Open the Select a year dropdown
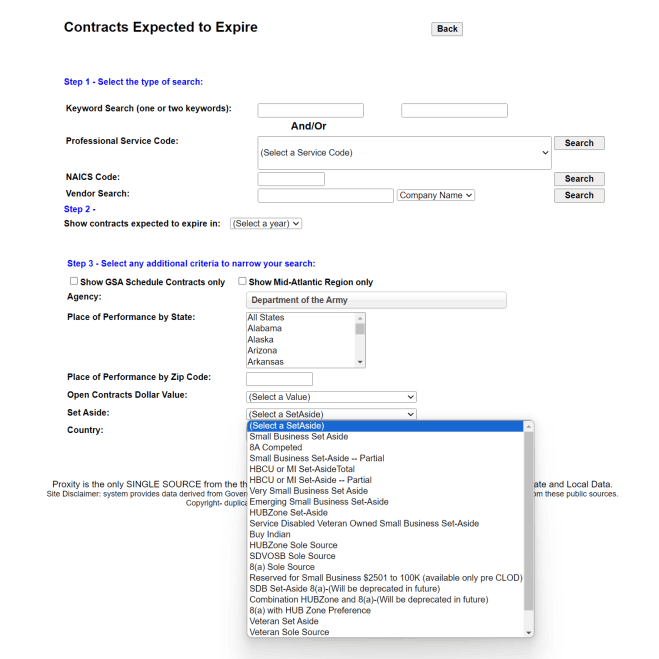 coord(266,224)
